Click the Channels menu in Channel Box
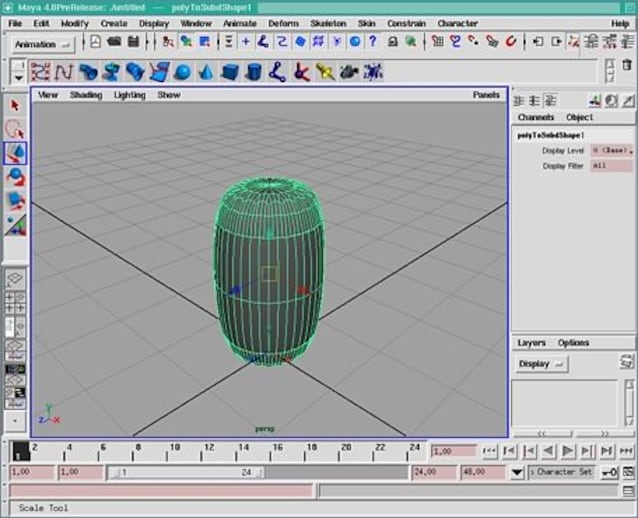The height and width of the screenshot is (518, 638). [x=536, y=117]
